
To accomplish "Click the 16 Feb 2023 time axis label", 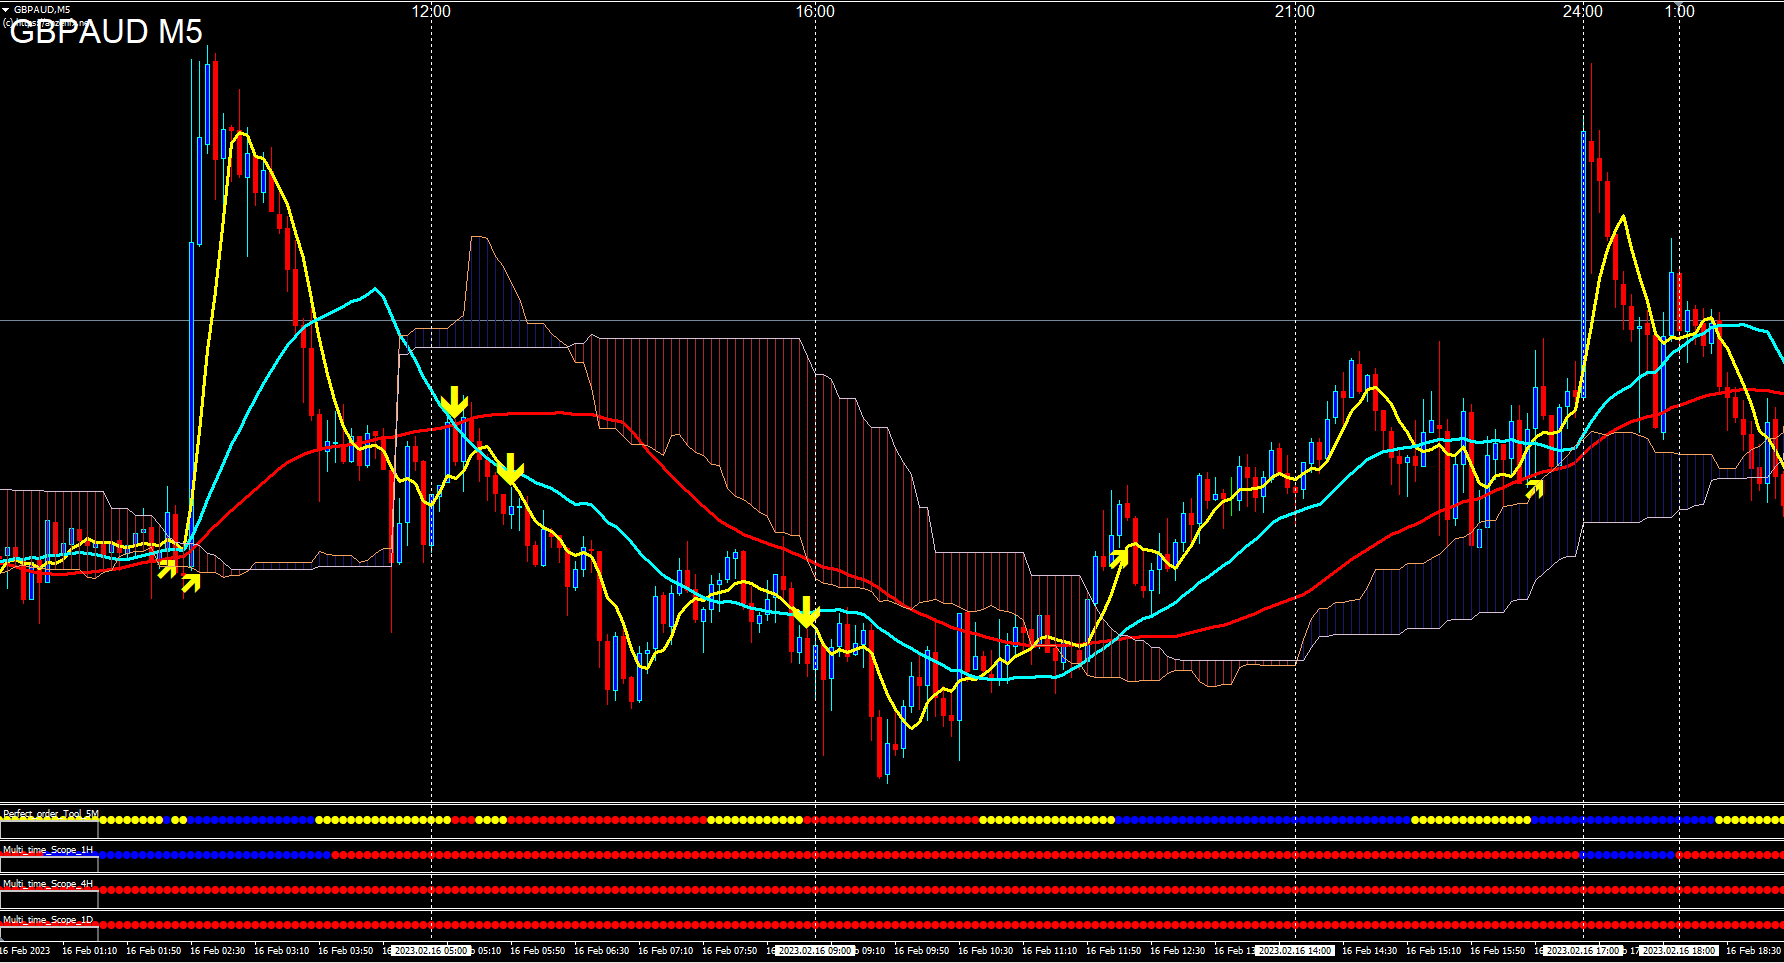I will click(x=25, y=951).
